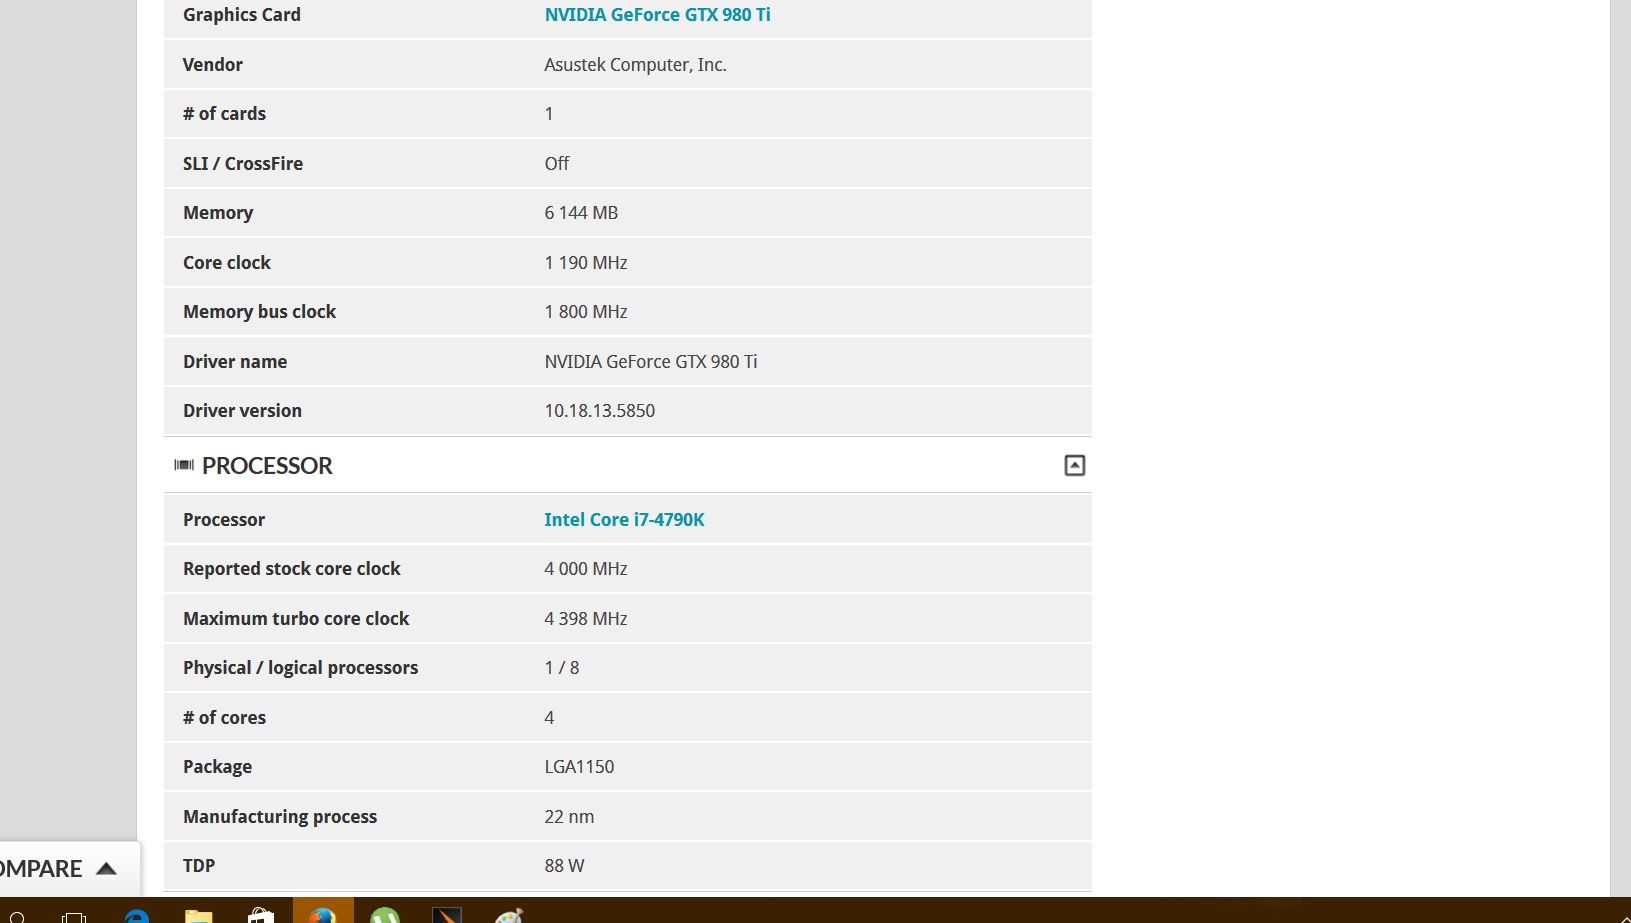Click the 'Processor' row label
1631x923 pixels.
[224, 520]
